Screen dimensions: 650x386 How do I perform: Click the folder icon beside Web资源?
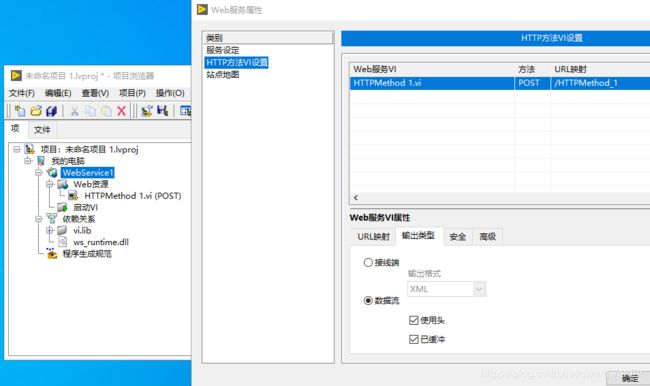pyautogui.click(x=63, y=184)
